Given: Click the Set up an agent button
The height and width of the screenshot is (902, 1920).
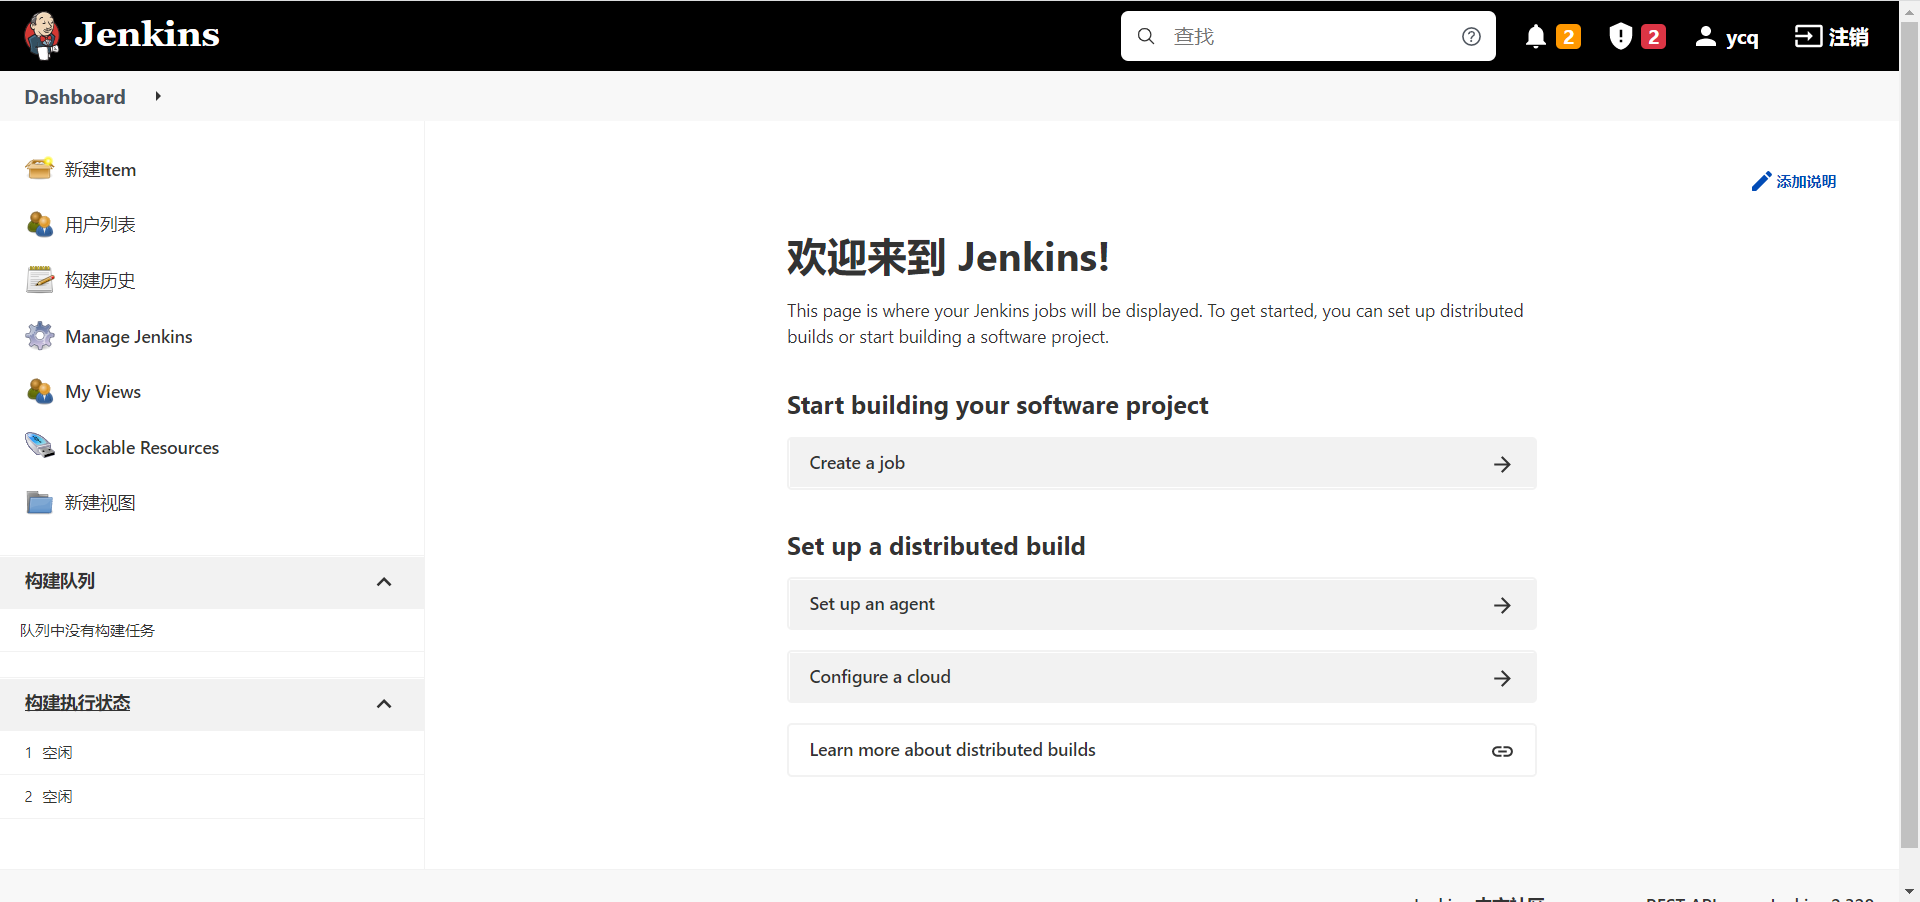Looking at the screenshot, I should [1161, 604].
